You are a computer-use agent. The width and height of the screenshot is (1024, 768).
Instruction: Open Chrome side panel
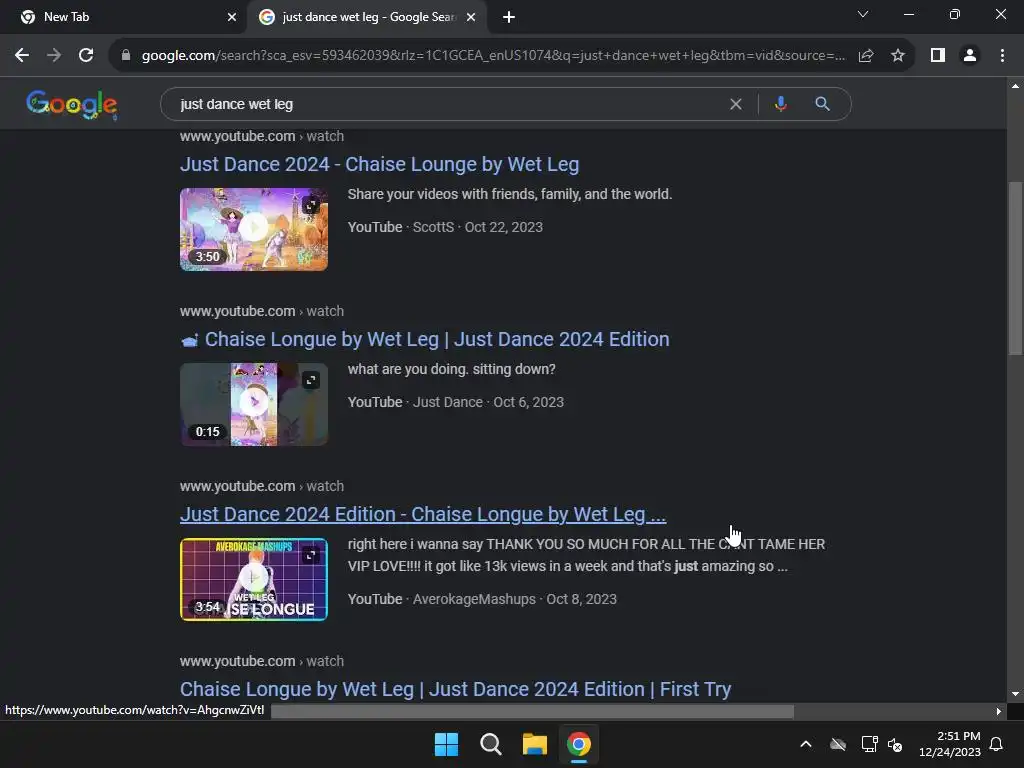click(x=938, y=56)
